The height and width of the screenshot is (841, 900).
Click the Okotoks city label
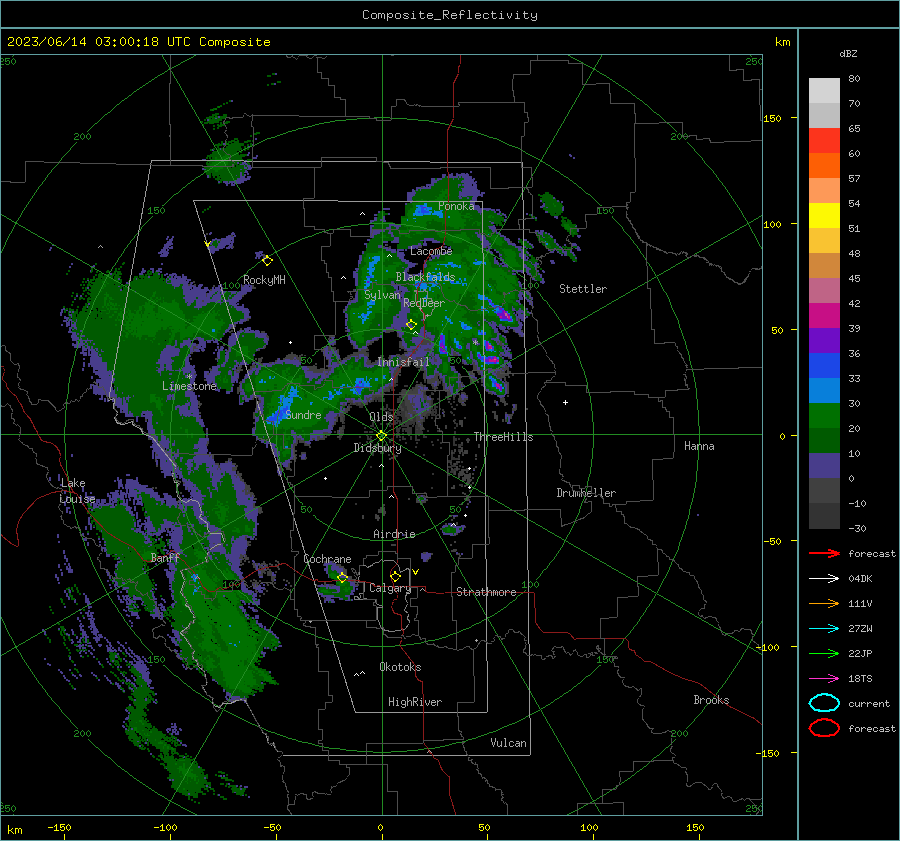click(400, 668)
